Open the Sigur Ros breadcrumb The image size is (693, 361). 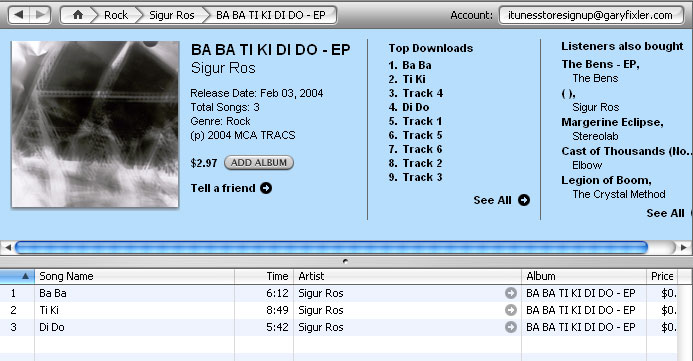point(171,15)
